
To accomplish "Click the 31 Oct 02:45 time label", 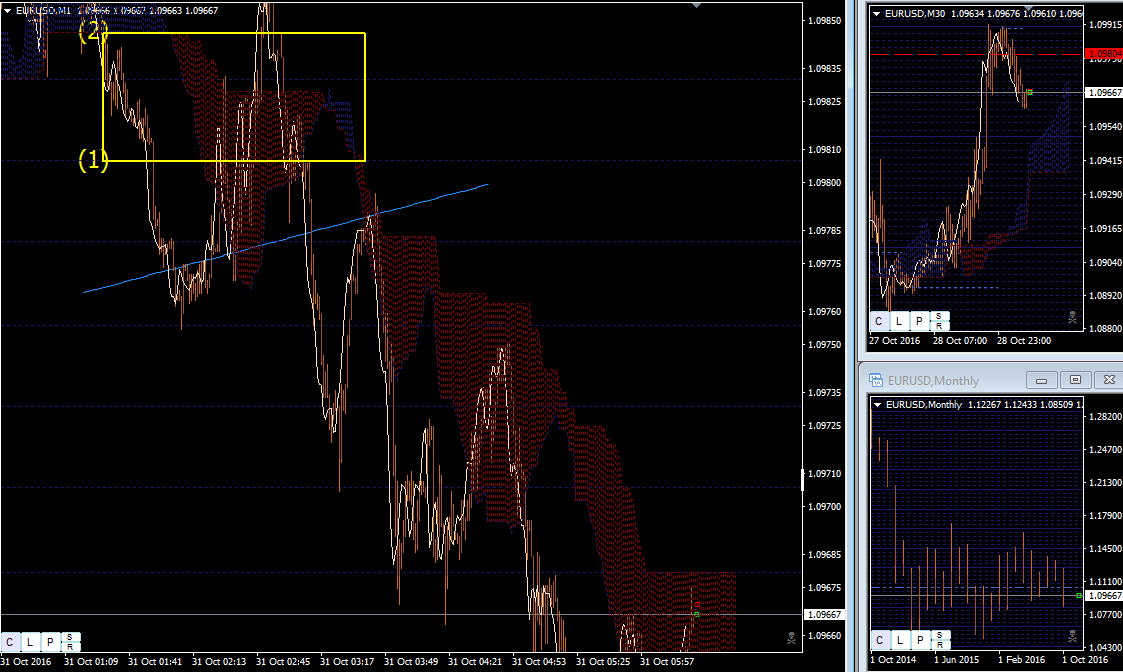I will click(x=283, y=661).
